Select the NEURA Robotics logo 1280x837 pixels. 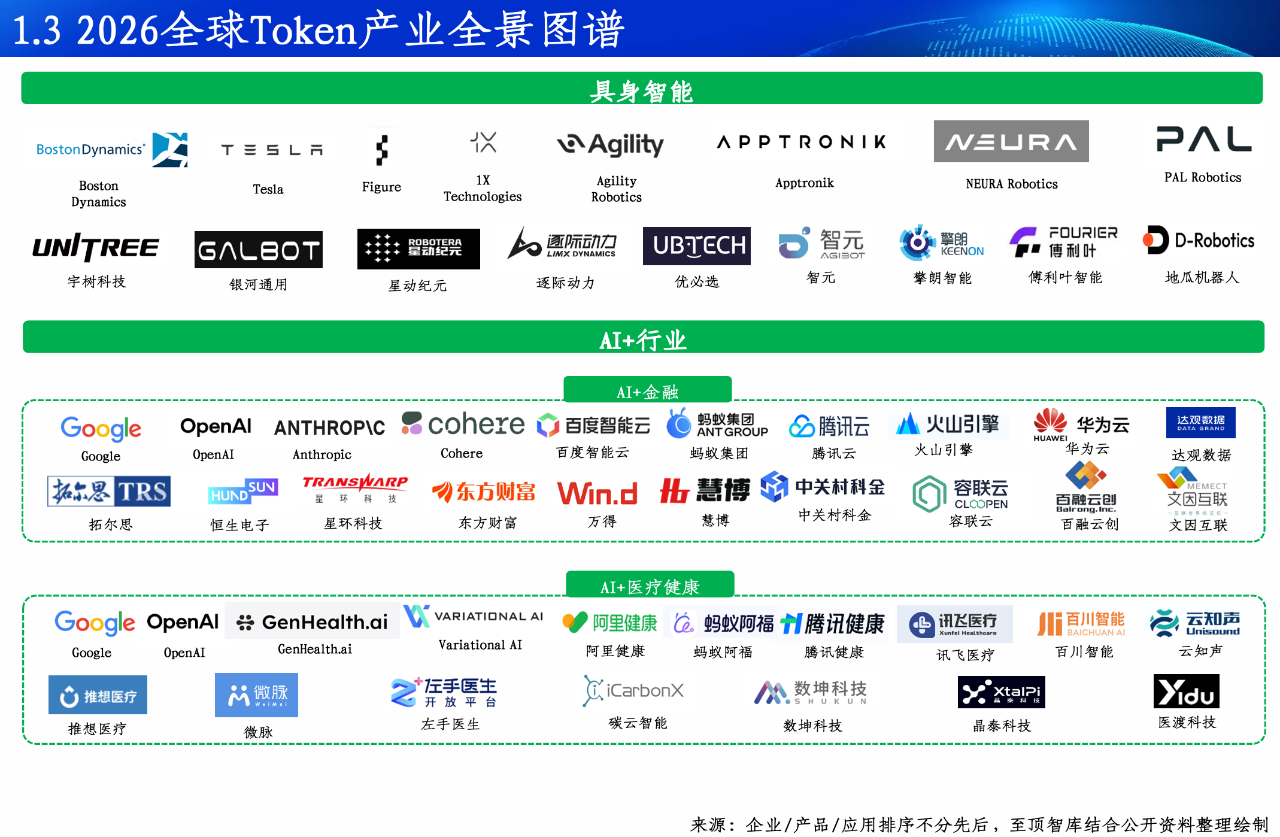(x=1011, y=141)
